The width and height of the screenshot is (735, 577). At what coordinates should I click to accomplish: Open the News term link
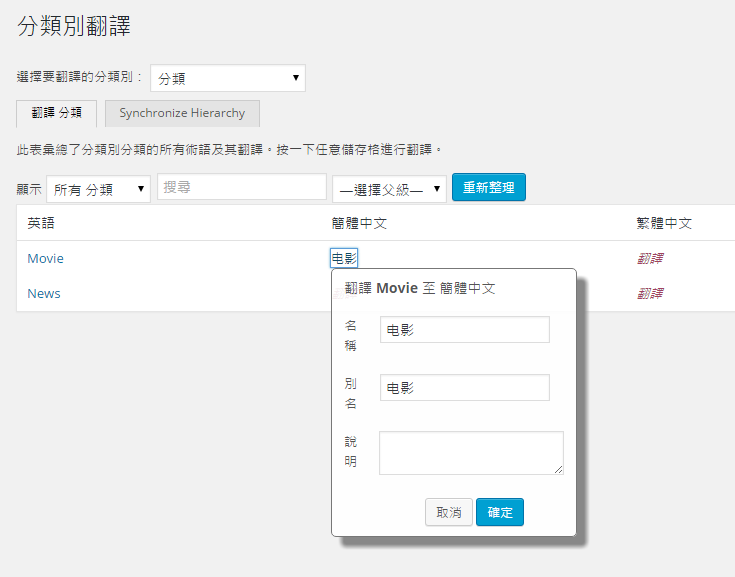[x=44, y=293]
